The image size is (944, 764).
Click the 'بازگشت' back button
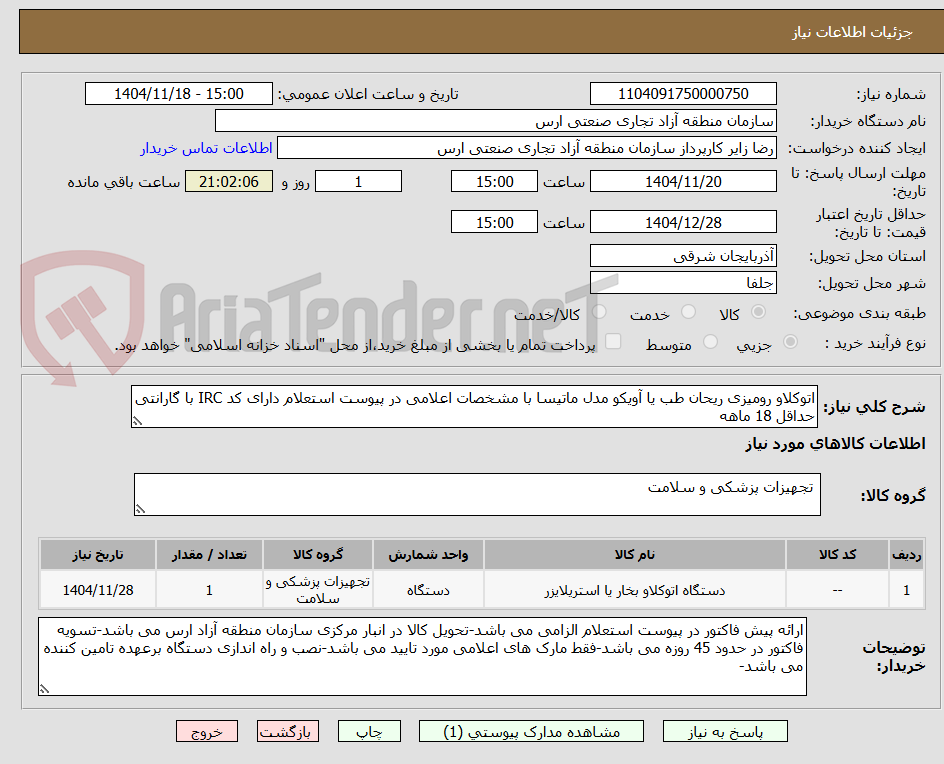(x=288, y=731)
